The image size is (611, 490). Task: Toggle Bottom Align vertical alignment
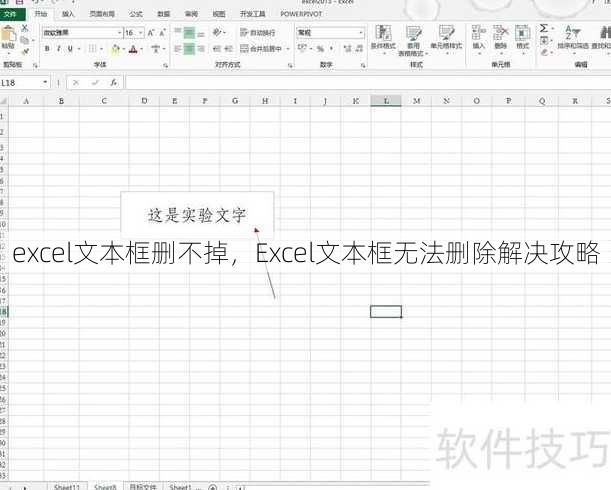click(x=201, y=33)
